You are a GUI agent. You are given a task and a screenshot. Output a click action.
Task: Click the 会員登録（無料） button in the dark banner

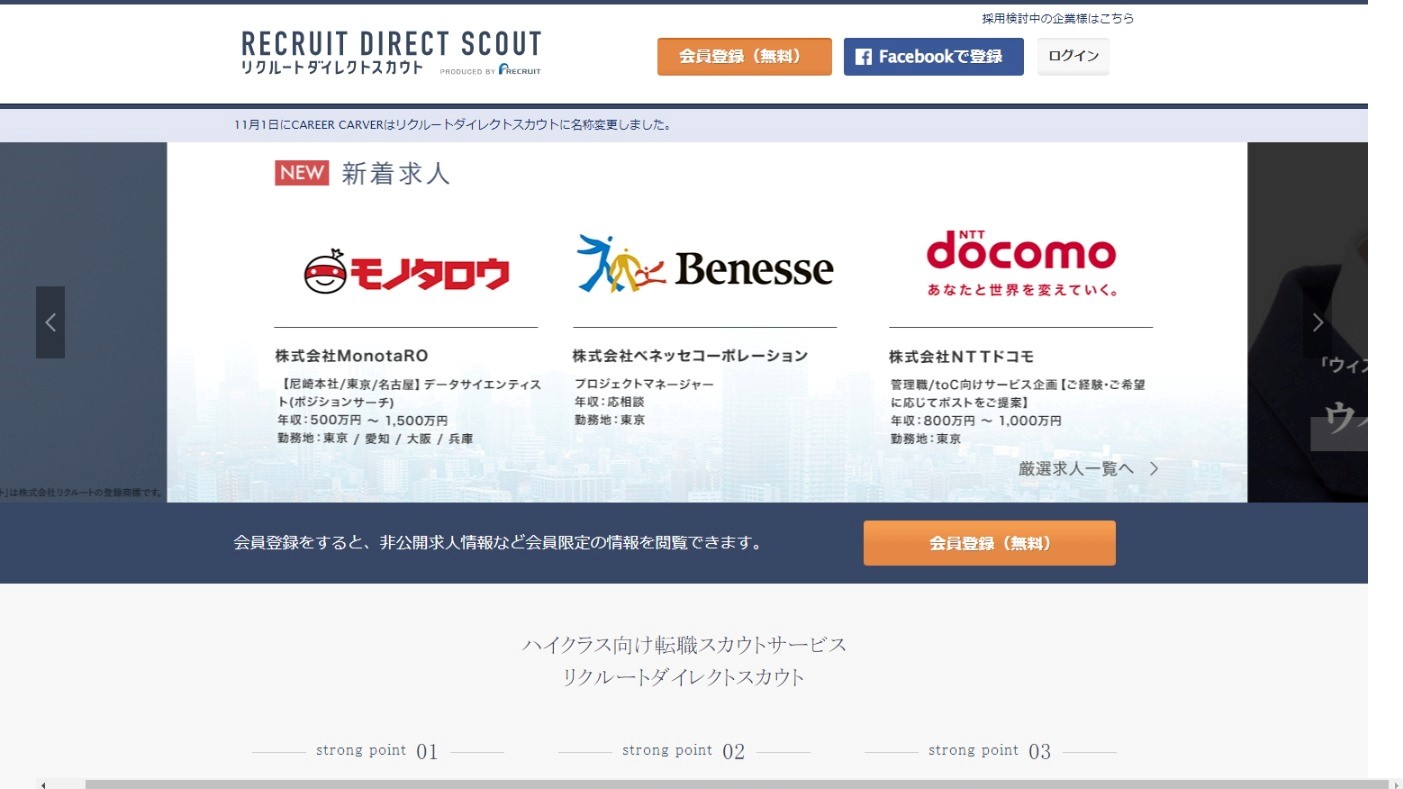click(989, 543)
